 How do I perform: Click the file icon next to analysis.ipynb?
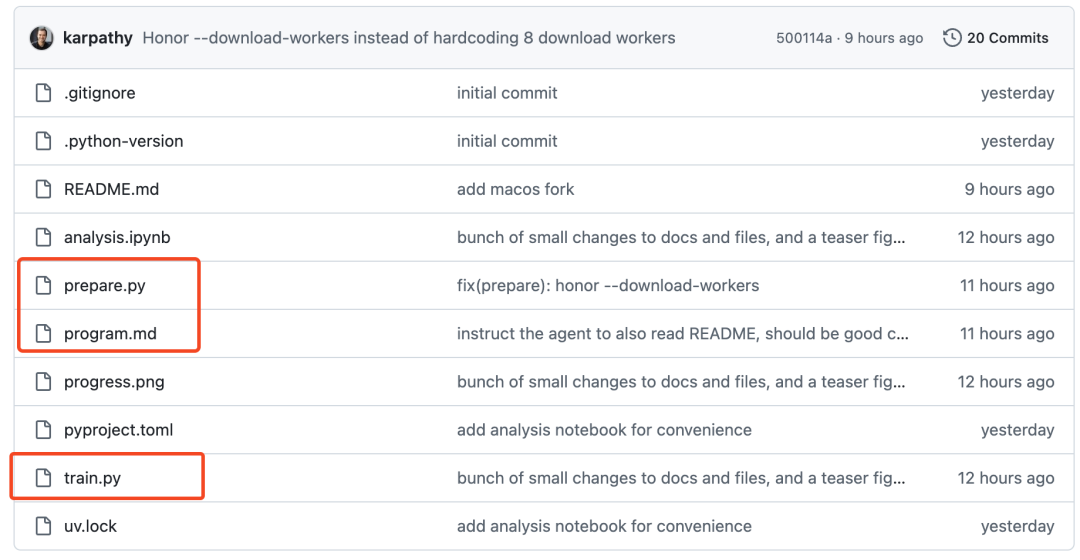click(43, 237)
